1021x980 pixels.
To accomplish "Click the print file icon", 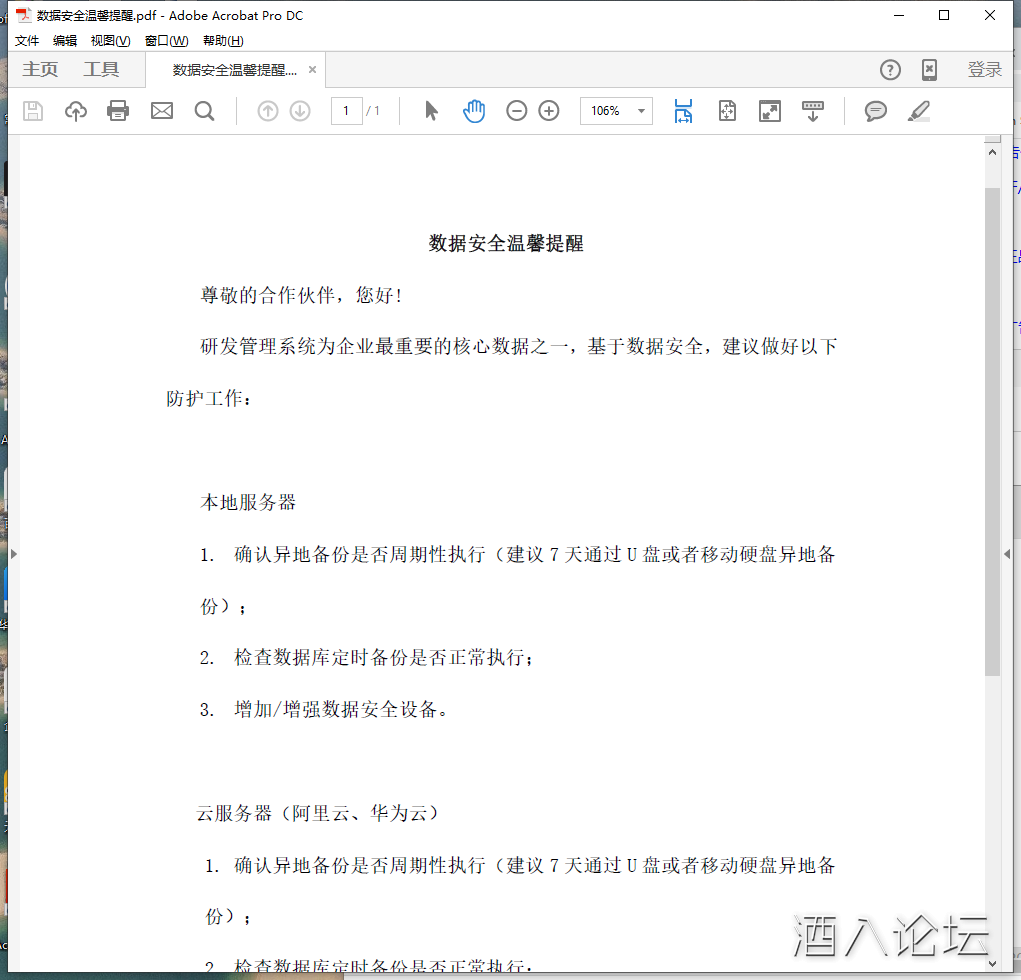I will pyautogui.click(x=118, y=111).
